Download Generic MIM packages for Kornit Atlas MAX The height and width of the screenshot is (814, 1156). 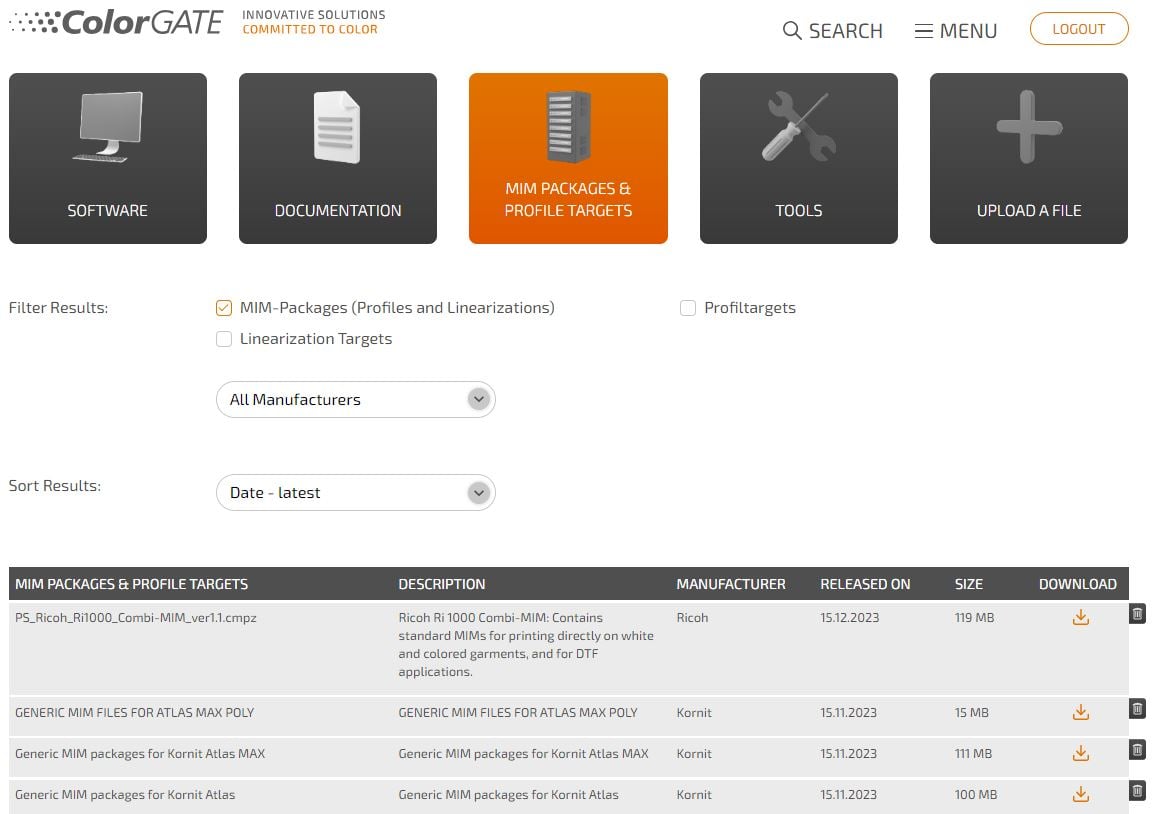1080,753
